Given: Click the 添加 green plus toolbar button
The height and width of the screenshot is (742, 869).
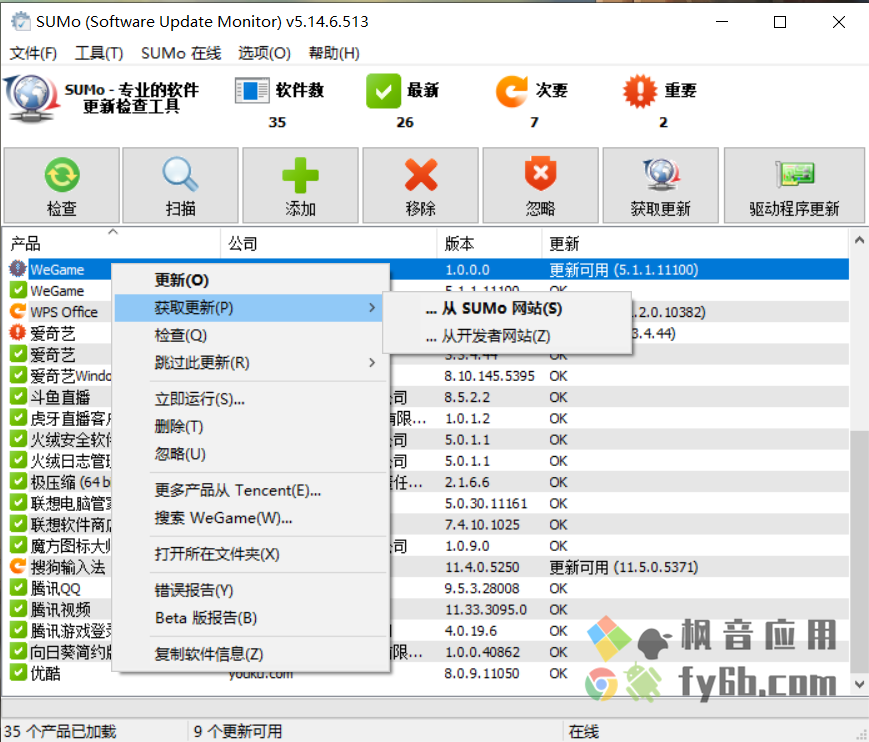Looking at the screenshot, I should tap(300, 186).
